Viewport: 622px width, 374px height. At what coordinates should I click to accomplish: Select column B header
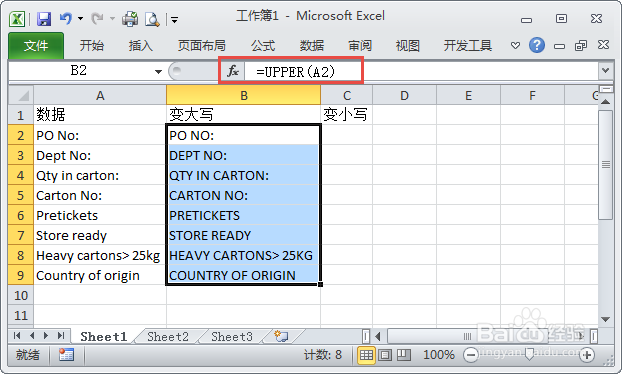[x=244, y=96]
